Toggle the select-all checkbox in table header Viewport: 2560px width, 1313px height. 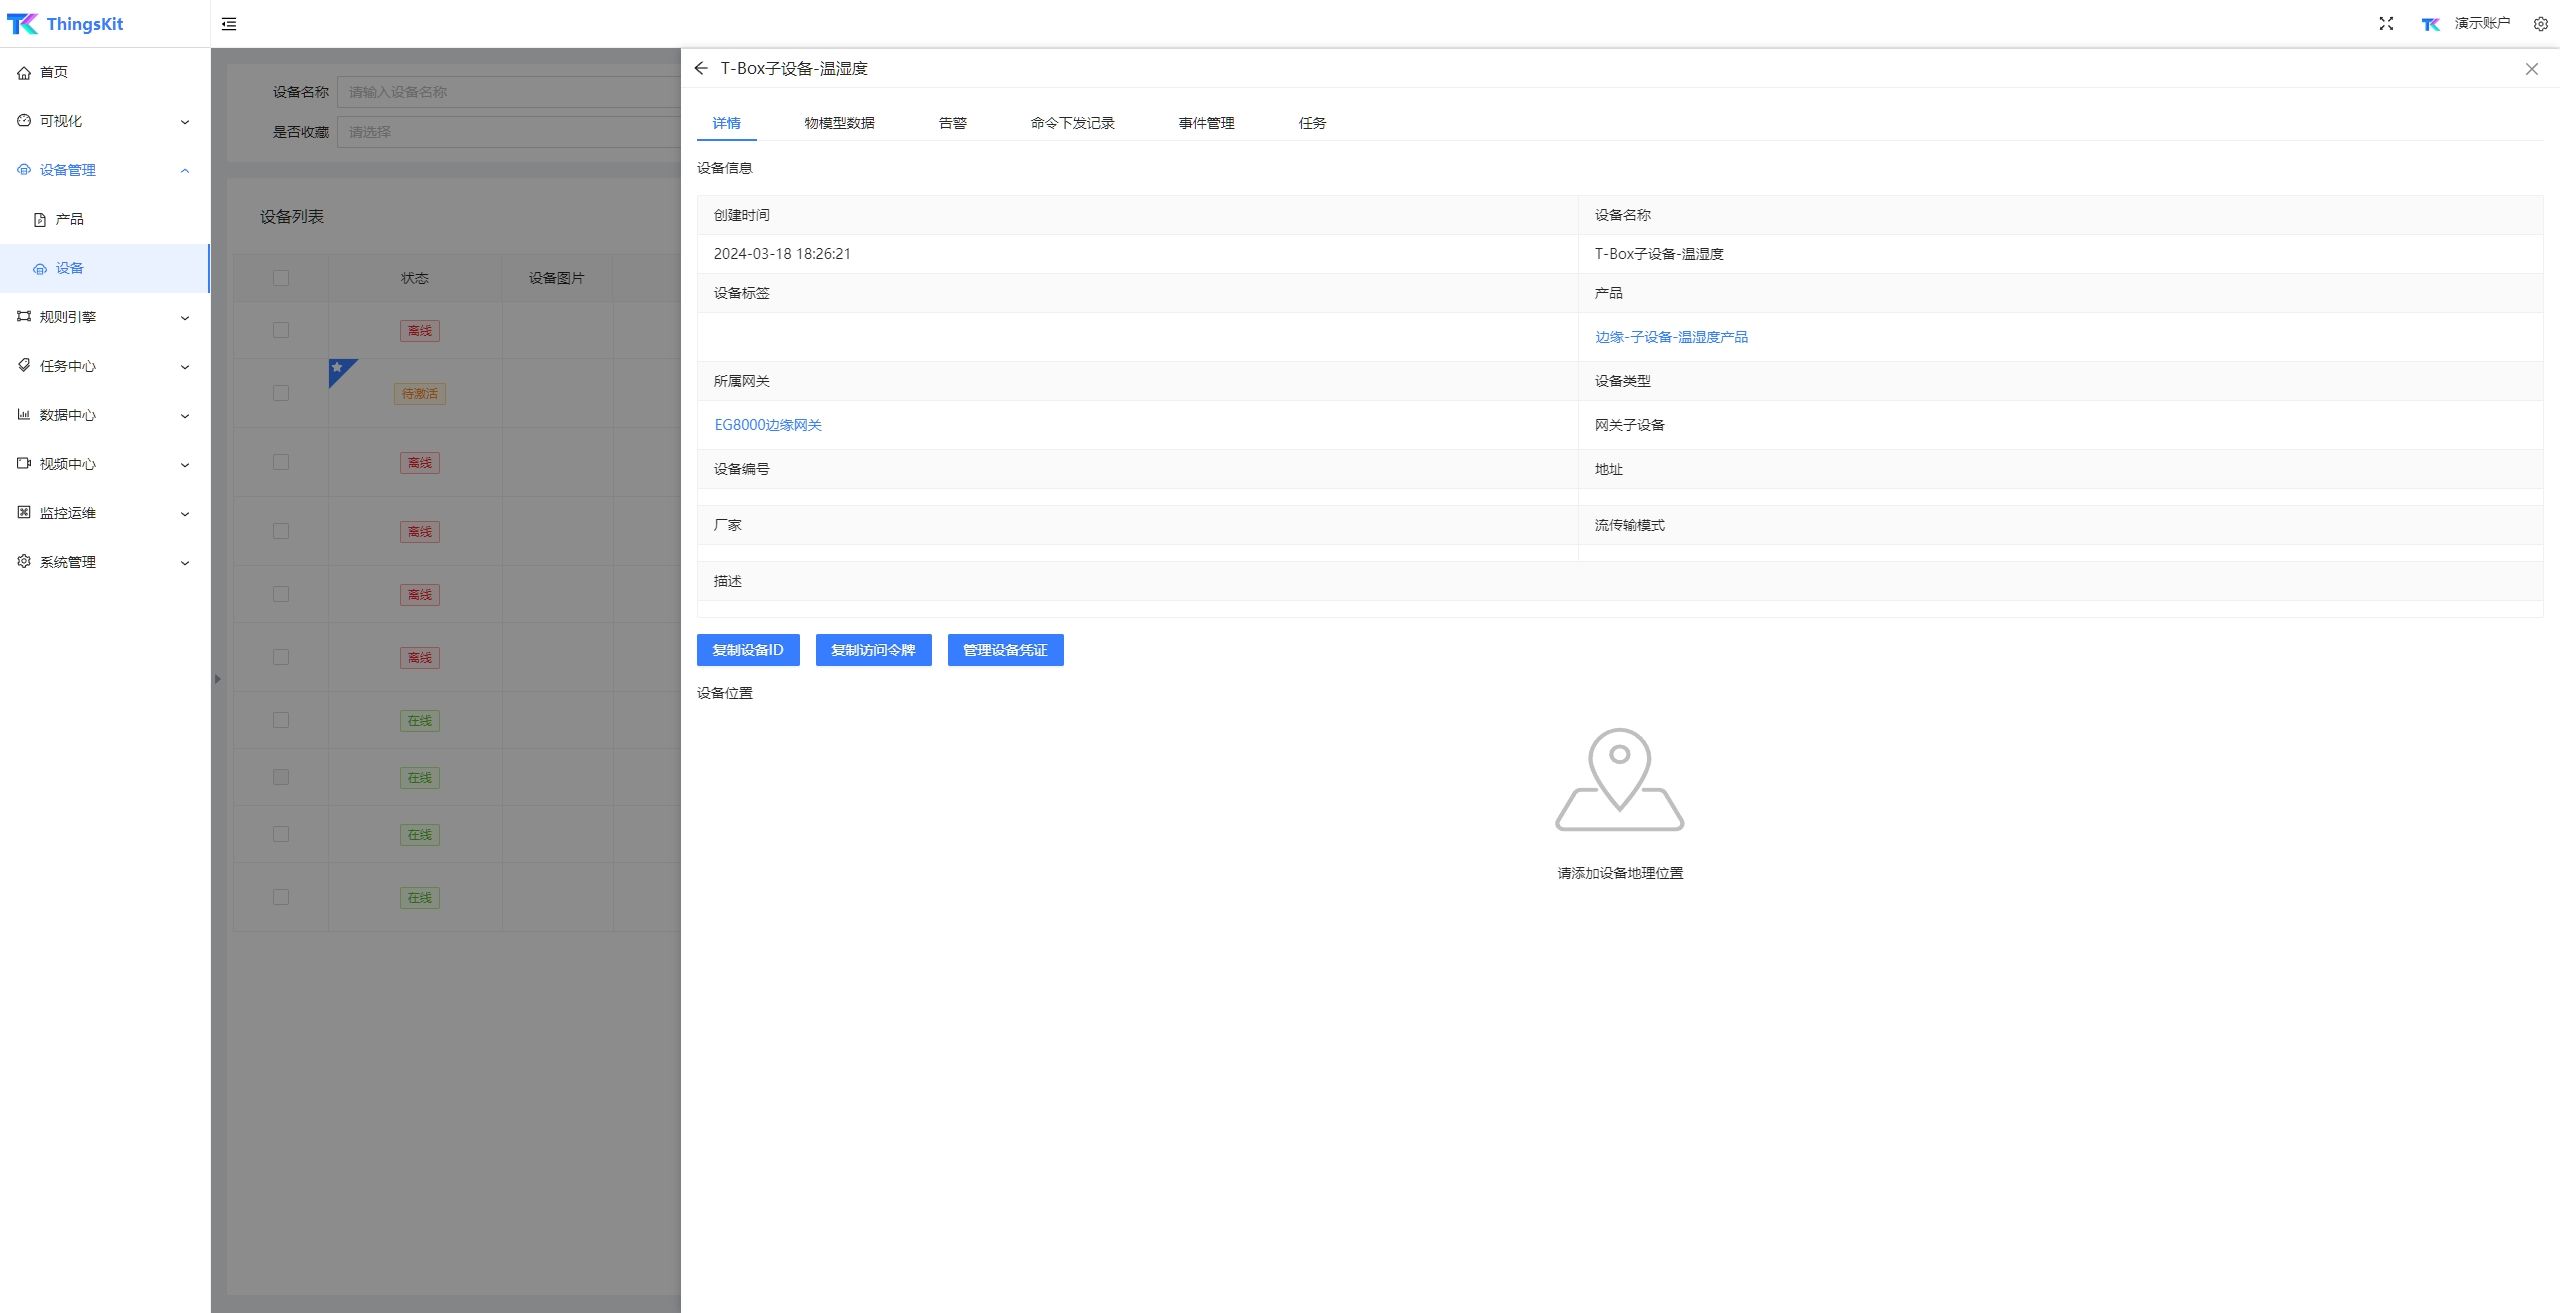[x=281, y=278]
